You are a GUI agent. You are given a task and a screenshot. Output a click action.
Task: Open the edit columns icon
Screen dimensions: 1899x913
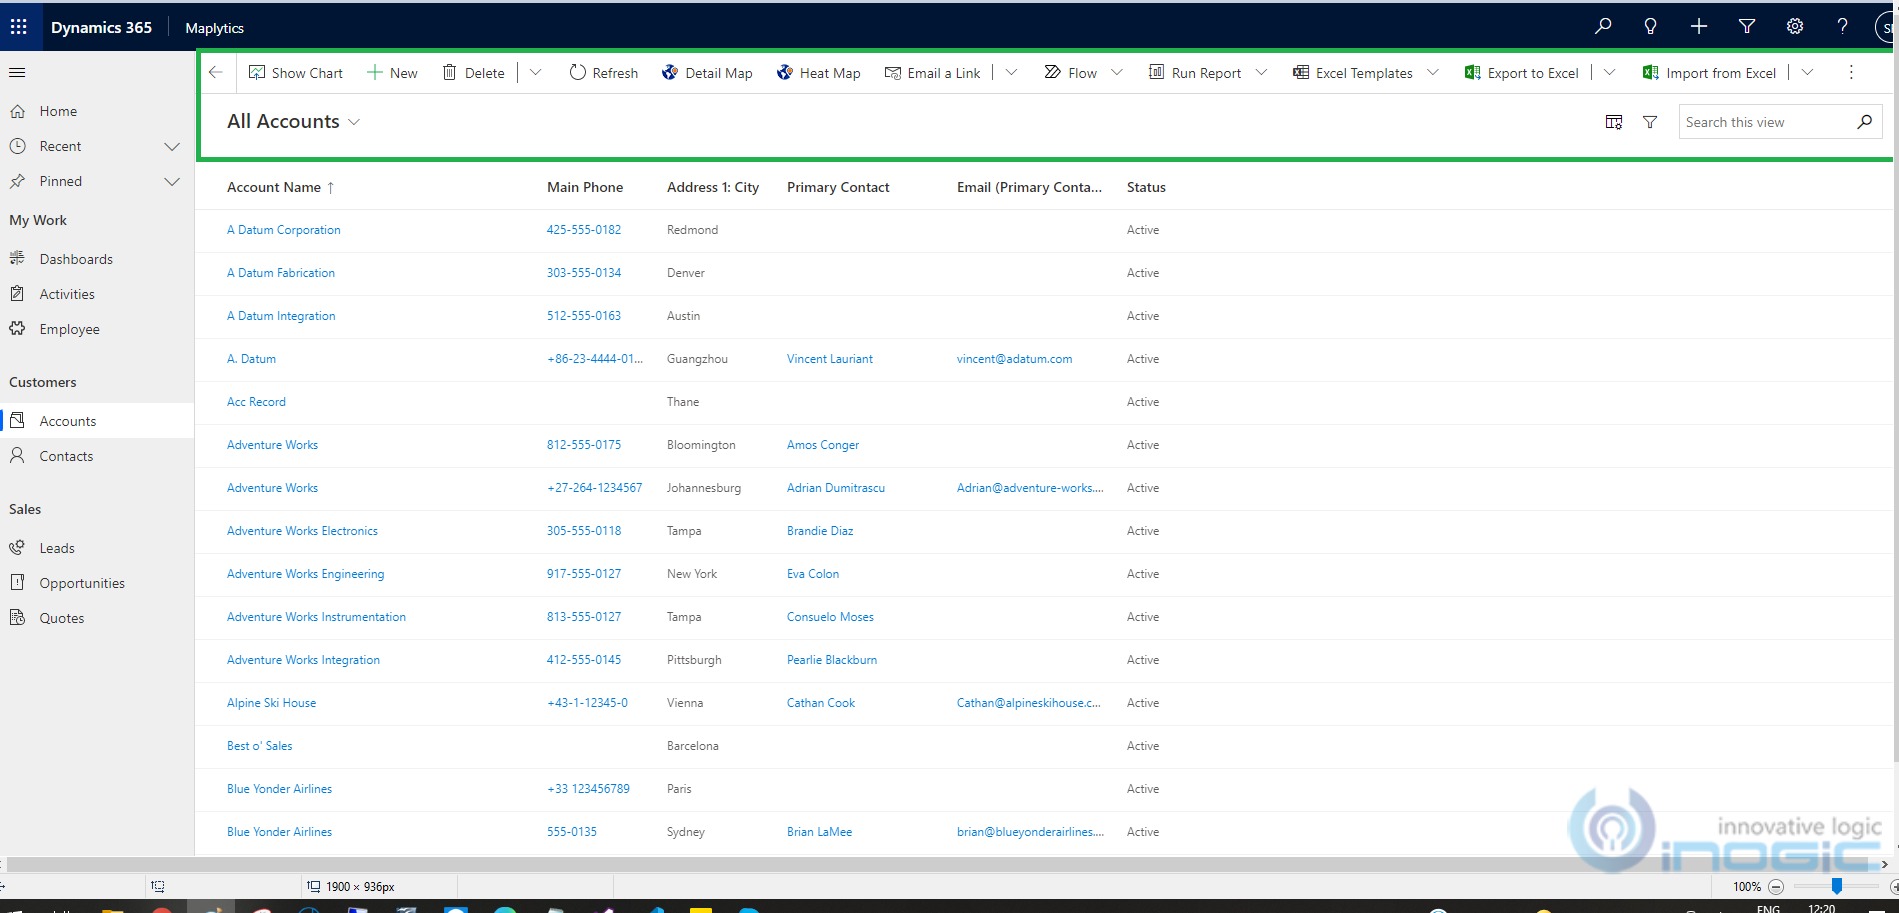pyautogui.click(x=1614, y=122)
